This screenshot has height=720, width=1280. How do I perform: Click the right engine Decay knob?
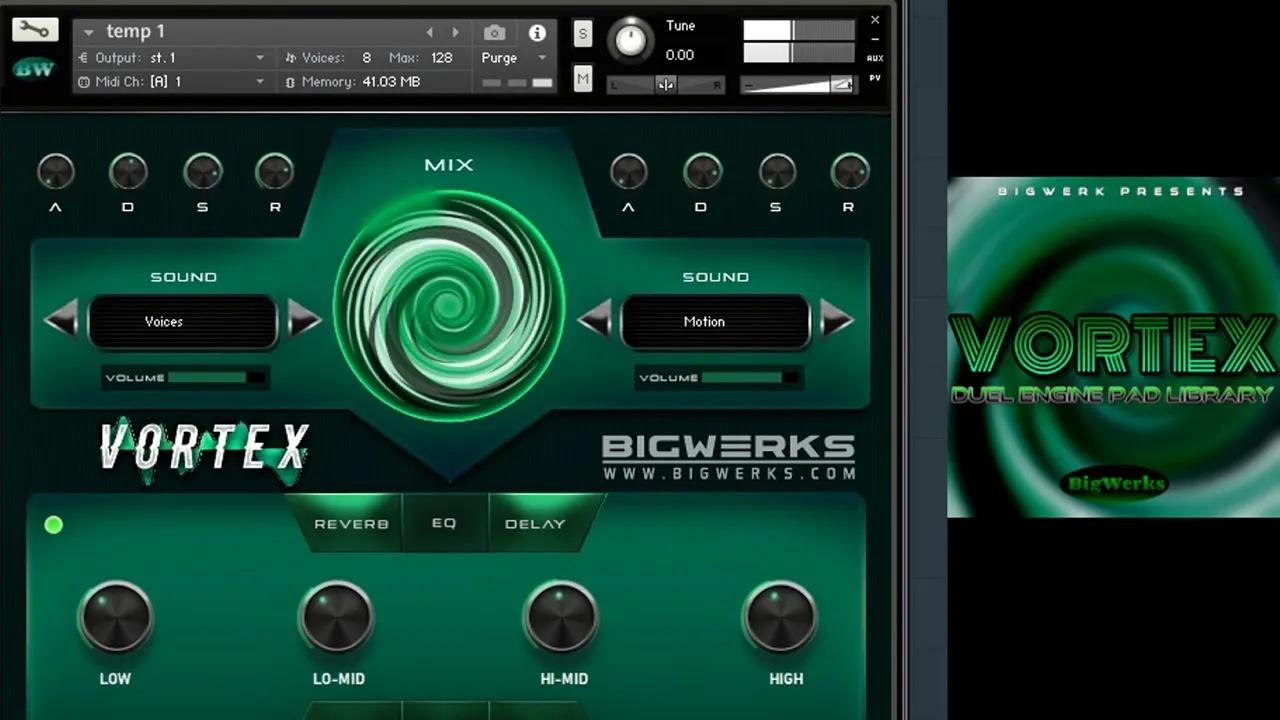point(703,171)
